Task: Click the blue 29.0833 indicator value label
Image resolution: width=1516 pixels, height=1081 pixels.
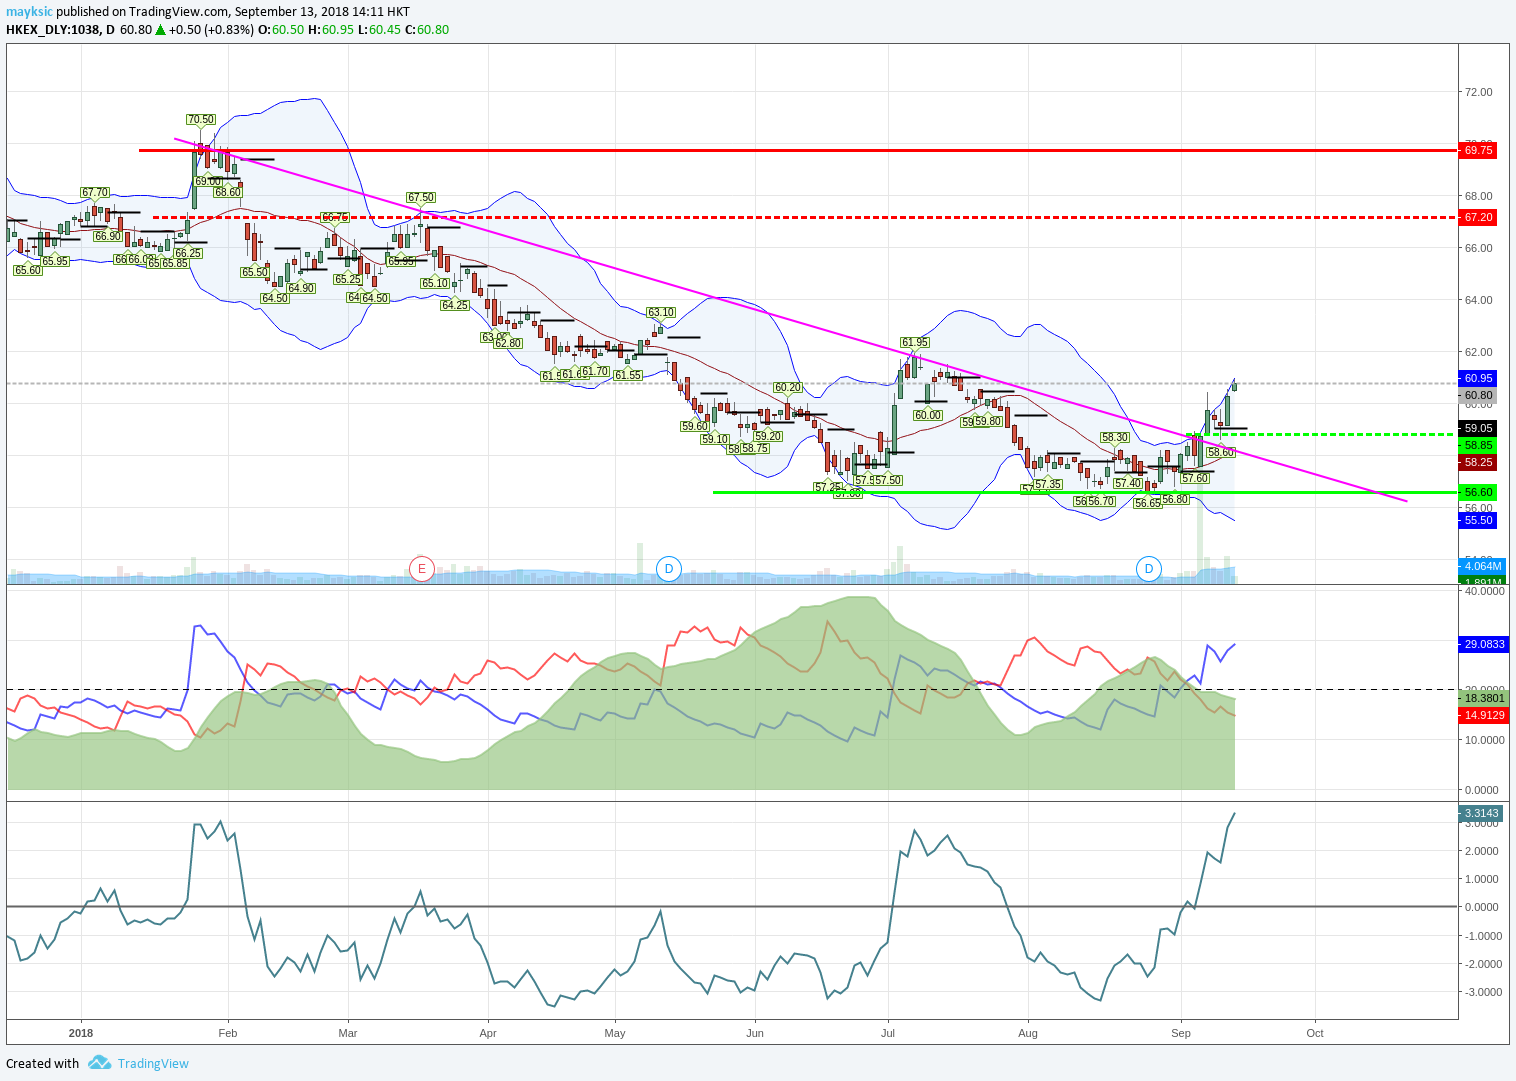Action: click(x=1484, y=644)
